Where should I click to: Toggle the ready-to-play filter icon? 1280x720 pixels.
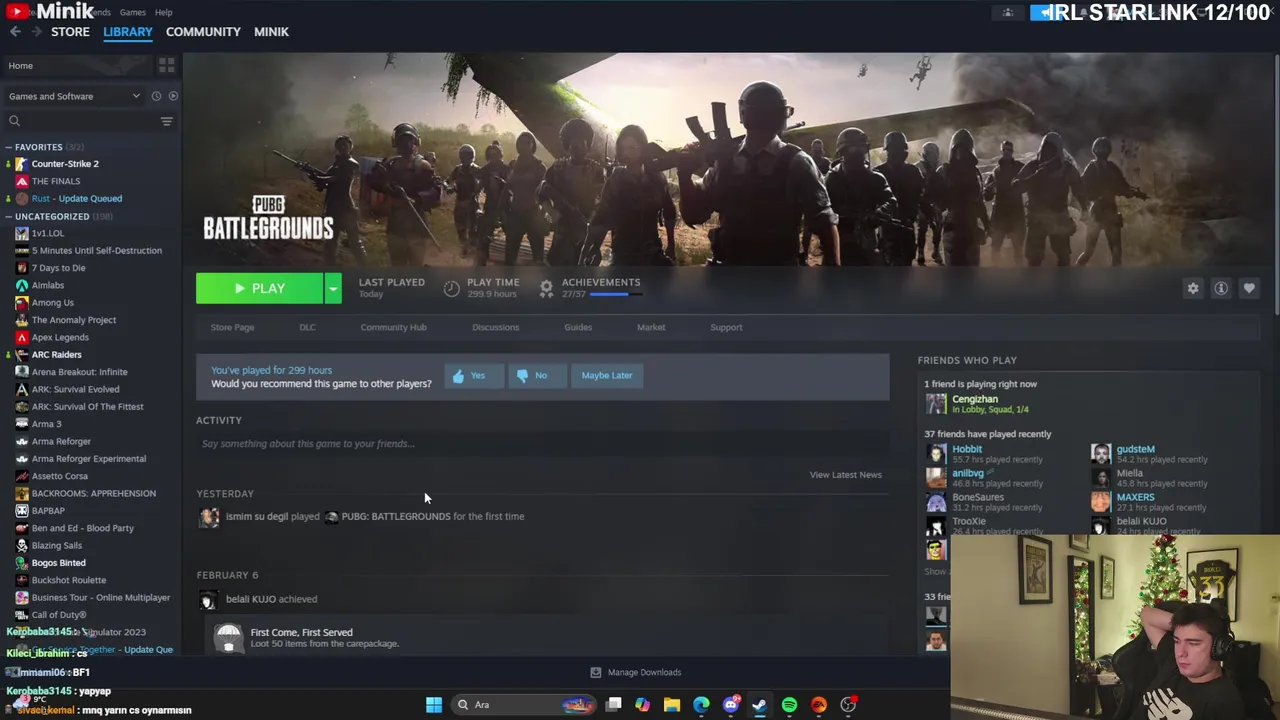tap(173, 96)
